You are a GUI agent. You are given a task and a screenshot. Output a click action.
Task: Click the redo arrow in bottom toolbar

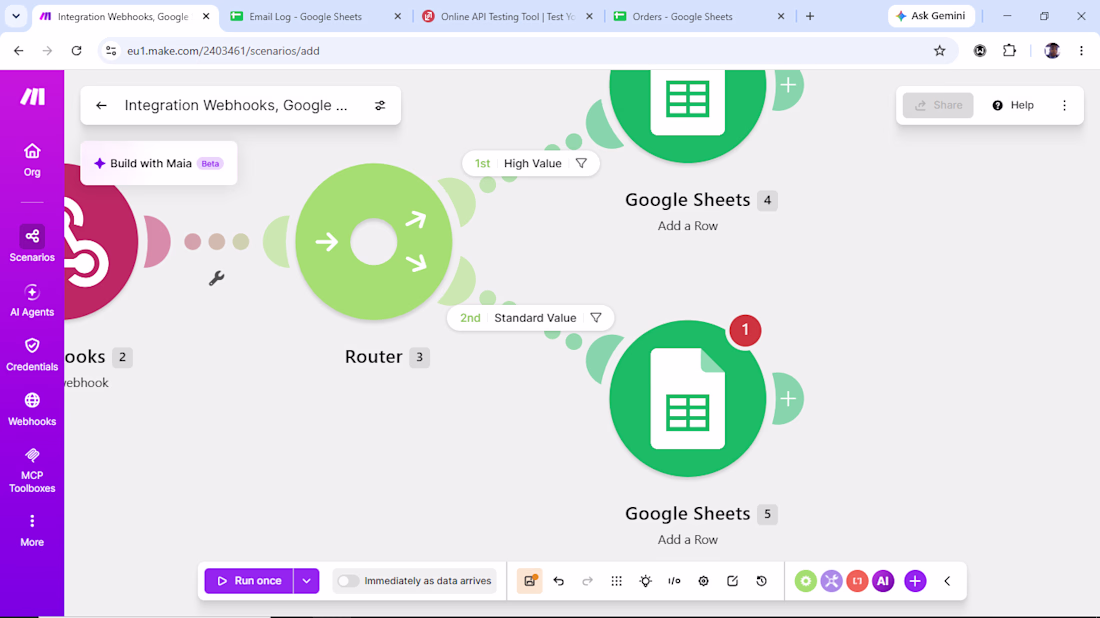587,581
